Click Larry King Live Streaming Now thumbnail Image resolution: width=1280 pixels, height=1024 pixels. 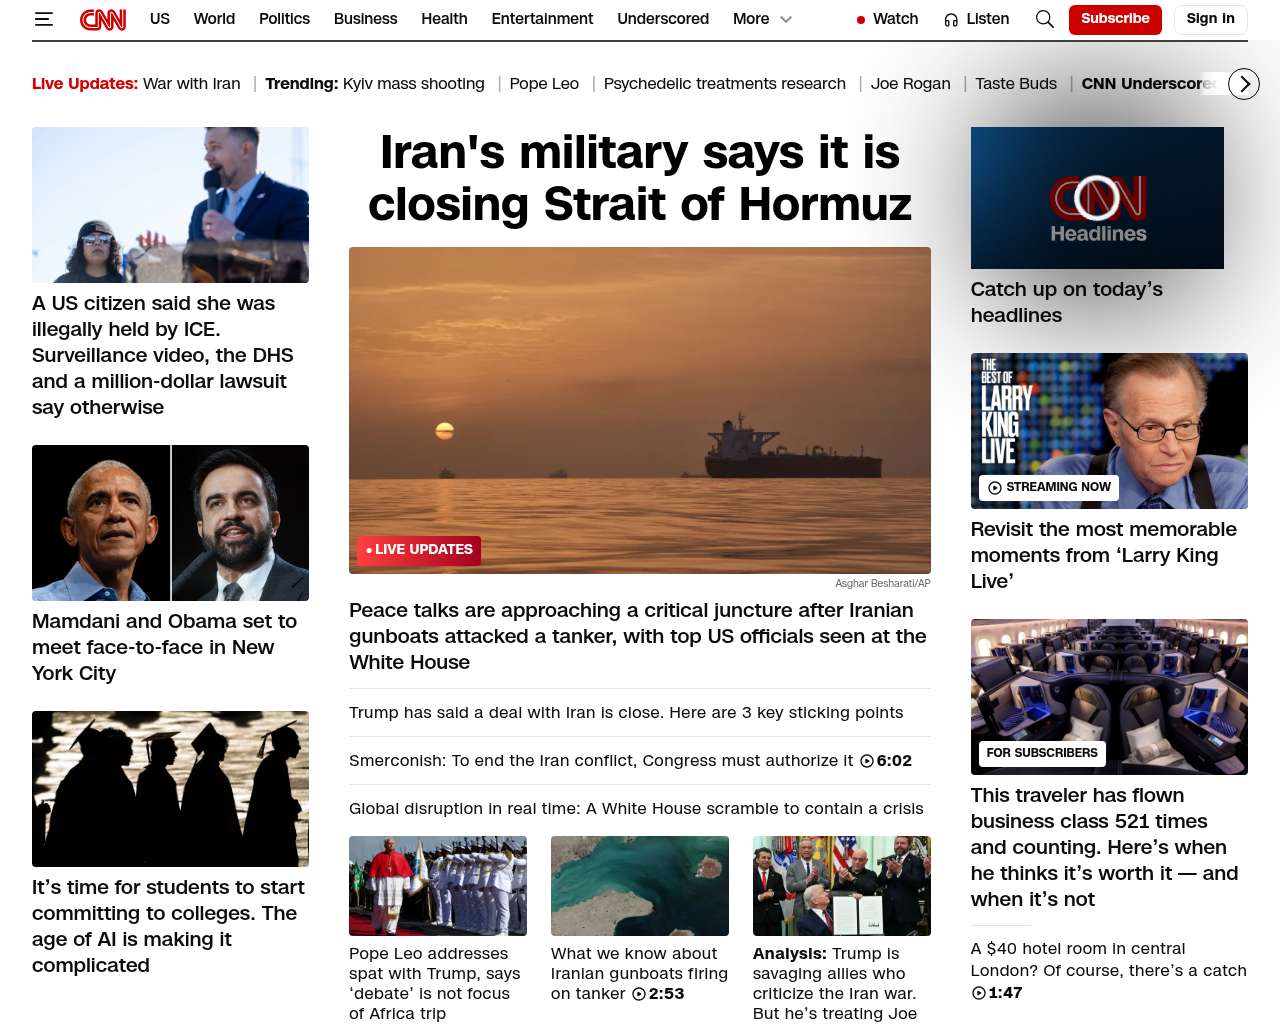(1109, 431)
